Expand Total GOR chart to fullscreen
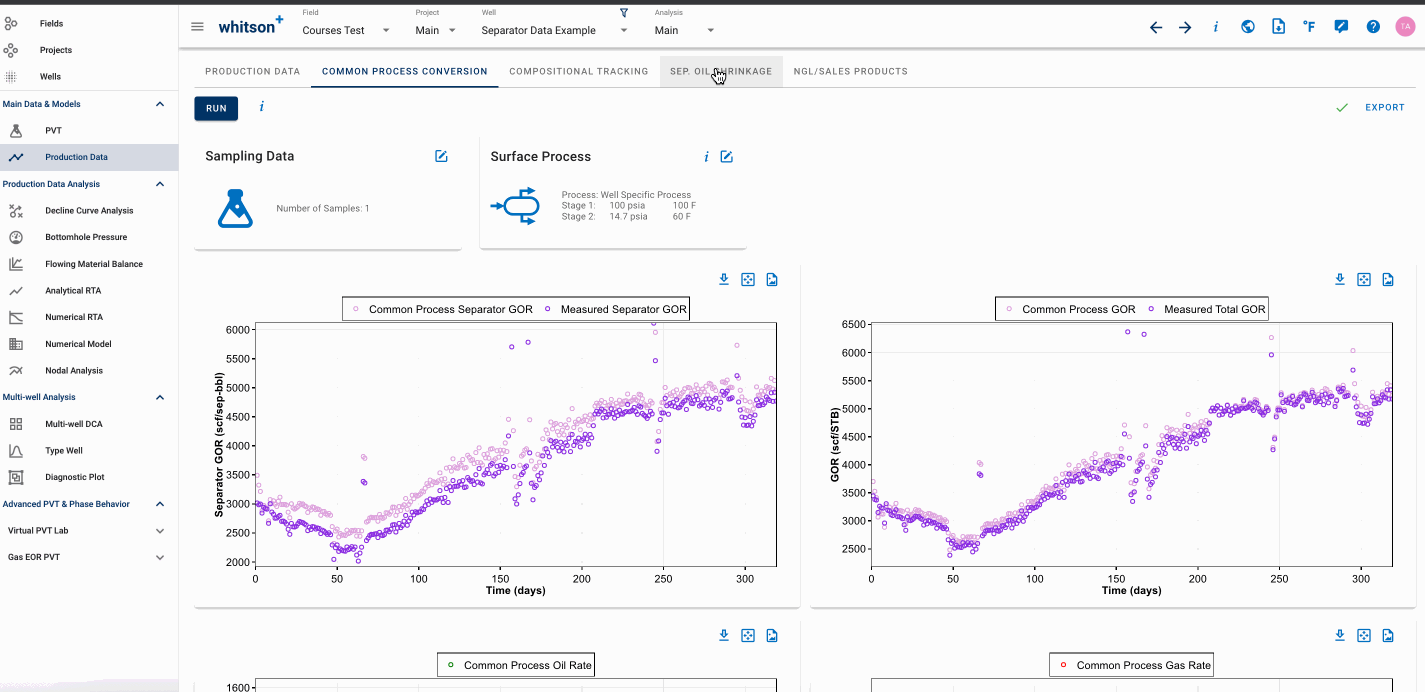The image size is (1425, 692). click(1364, 280)
